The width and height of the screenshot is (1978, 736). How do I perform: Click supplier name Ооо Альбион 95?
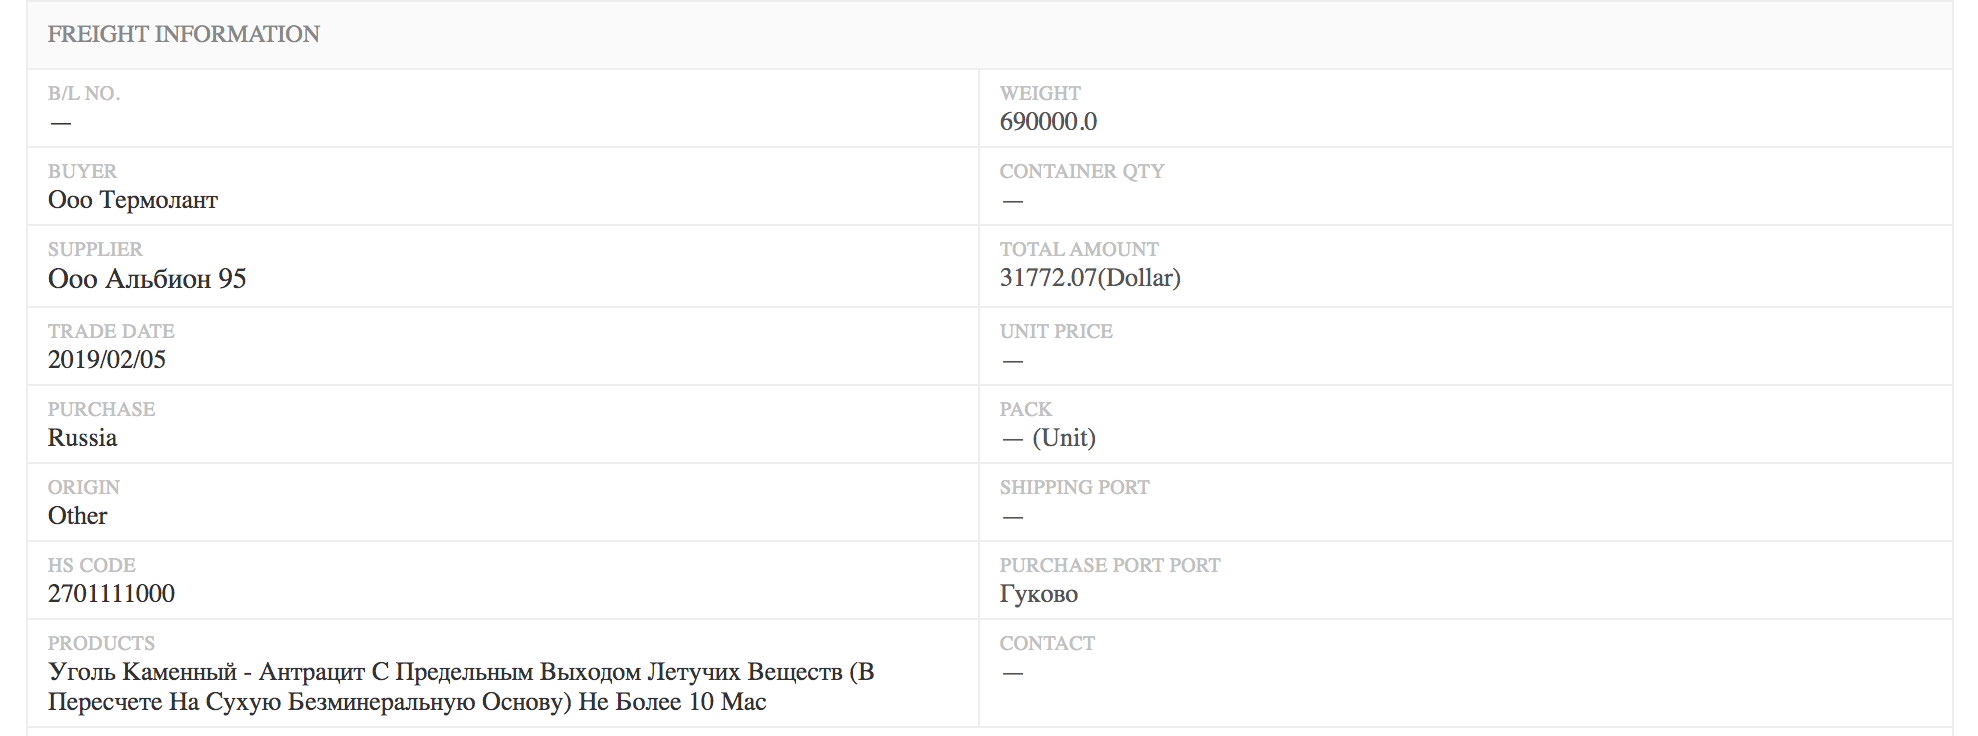click(x=147, y=279)
